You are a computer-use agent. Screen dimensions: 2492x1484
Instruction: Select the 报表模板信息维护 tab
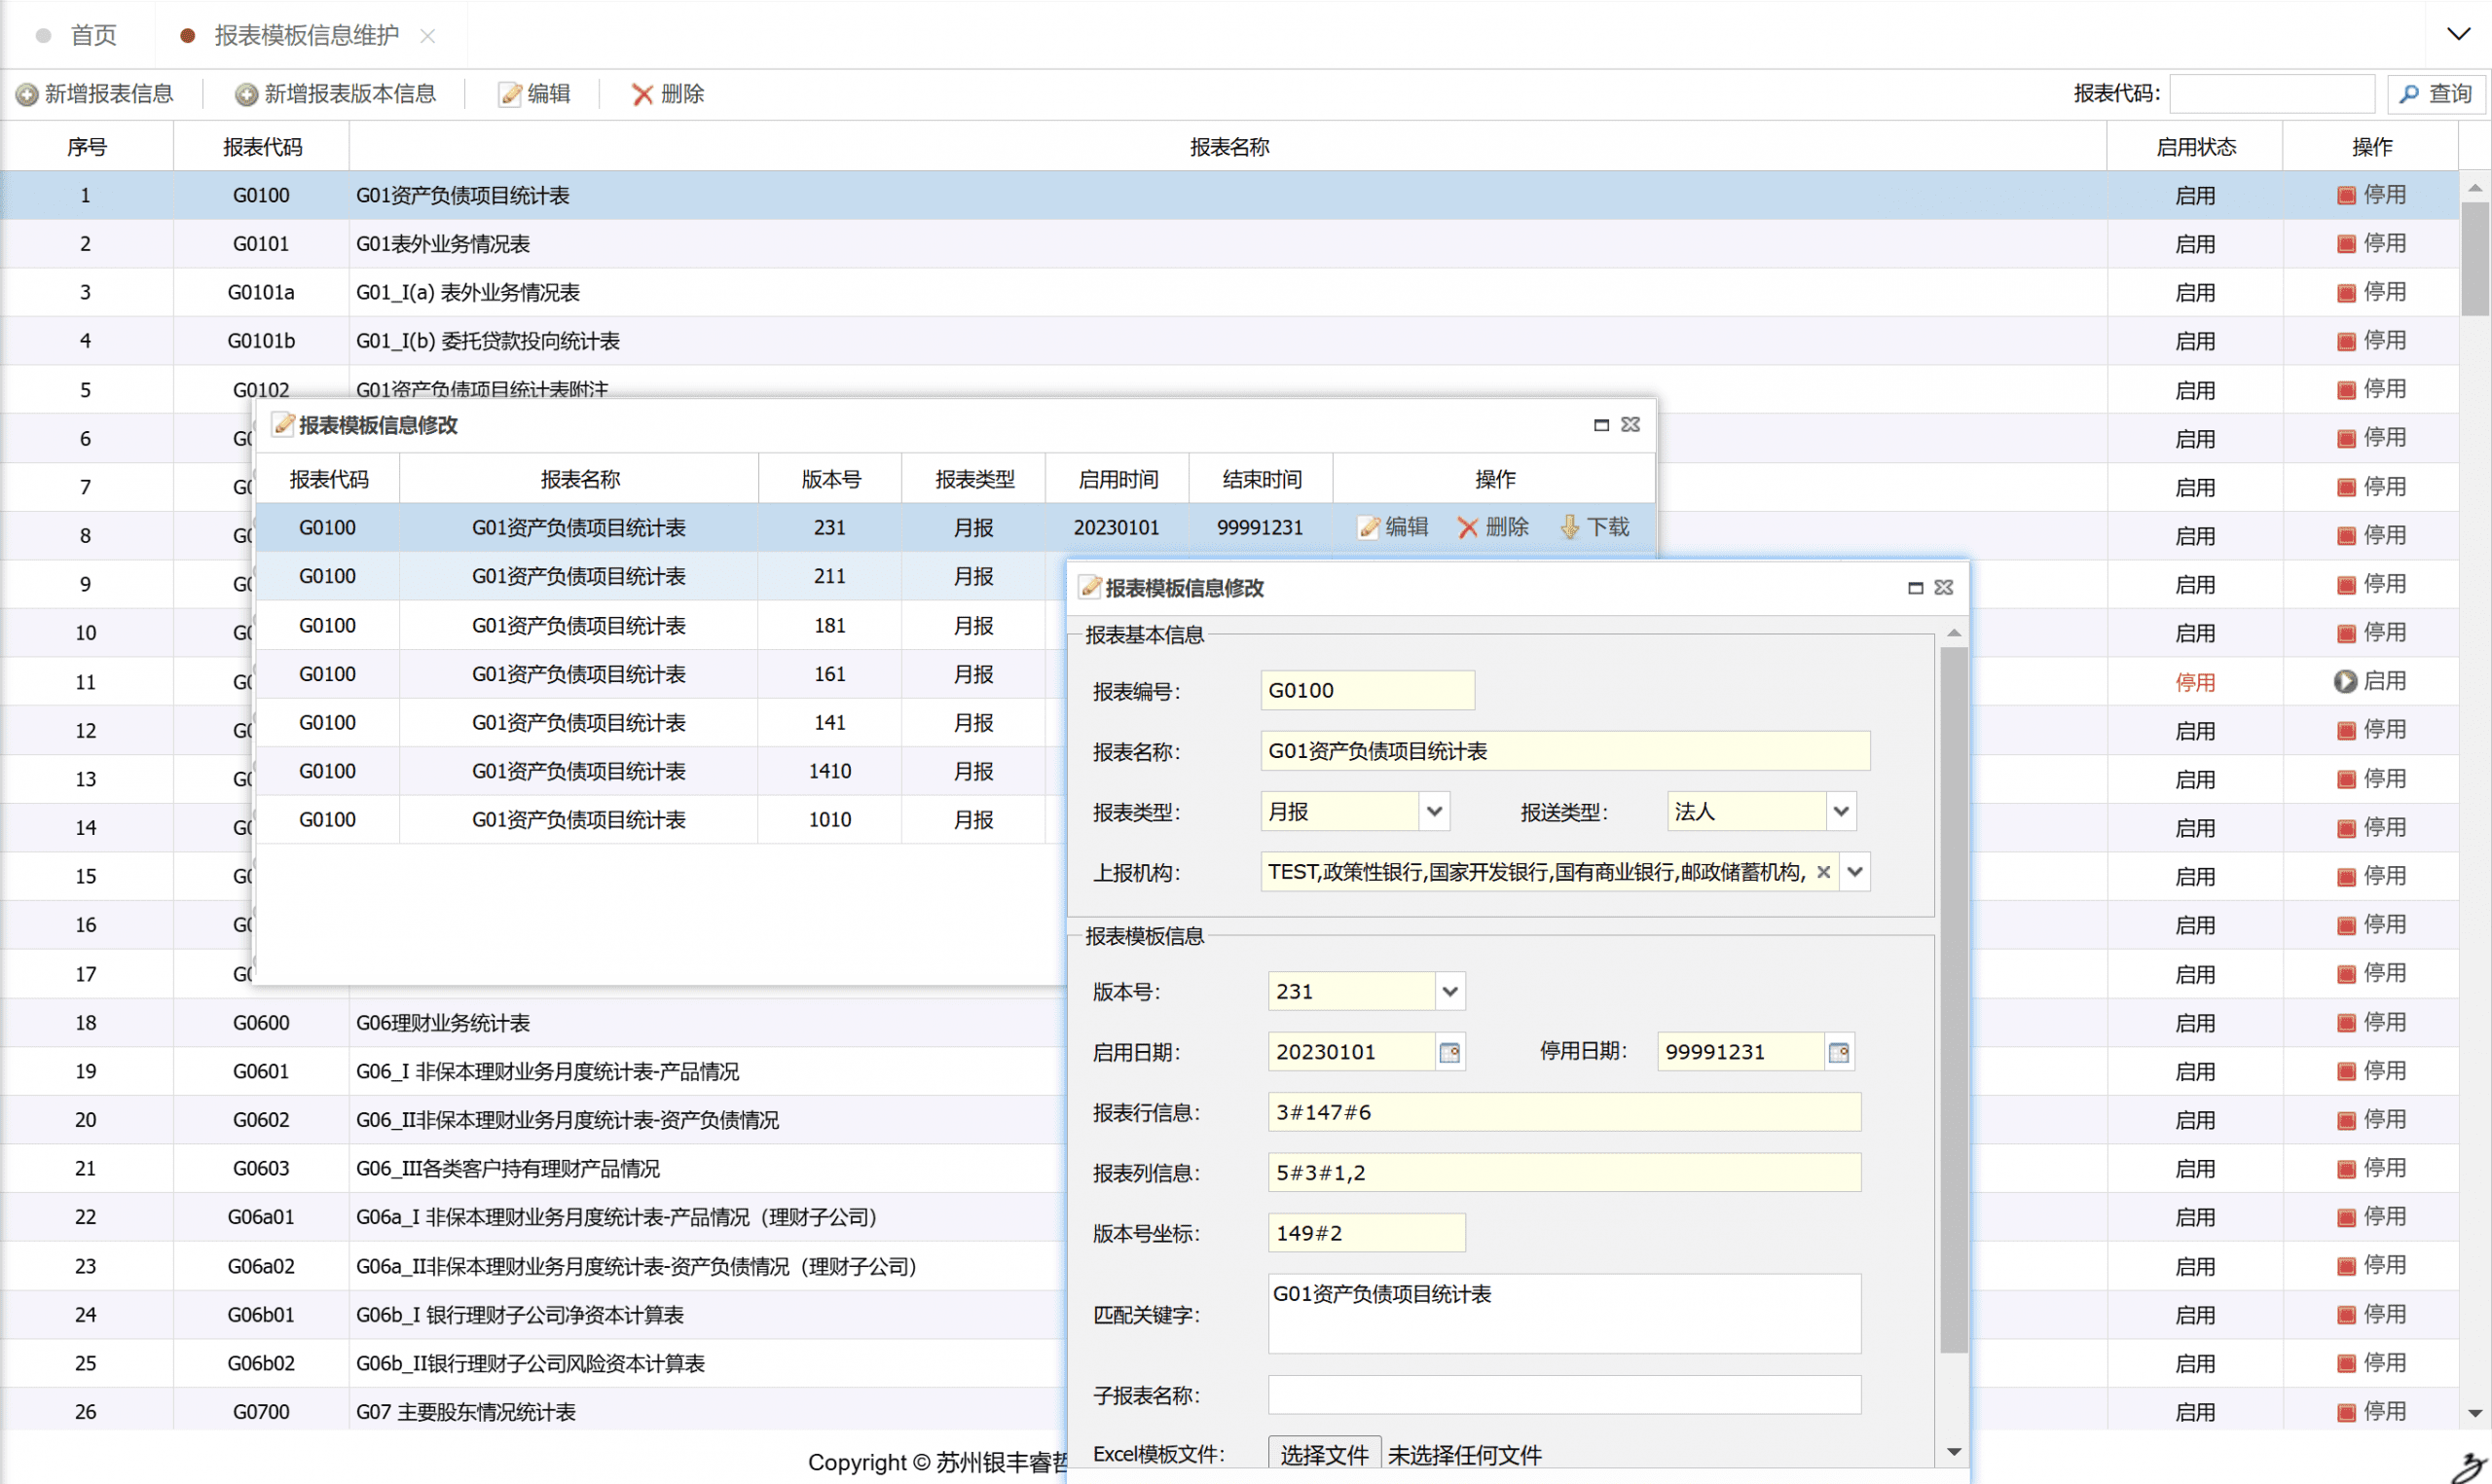[x=306, y=35]
